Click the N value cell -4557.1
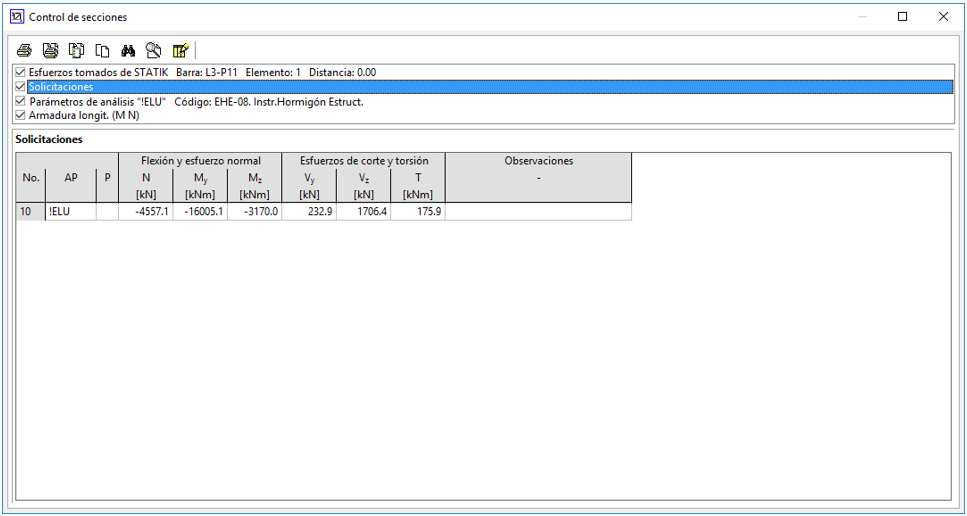 [146, 212]
